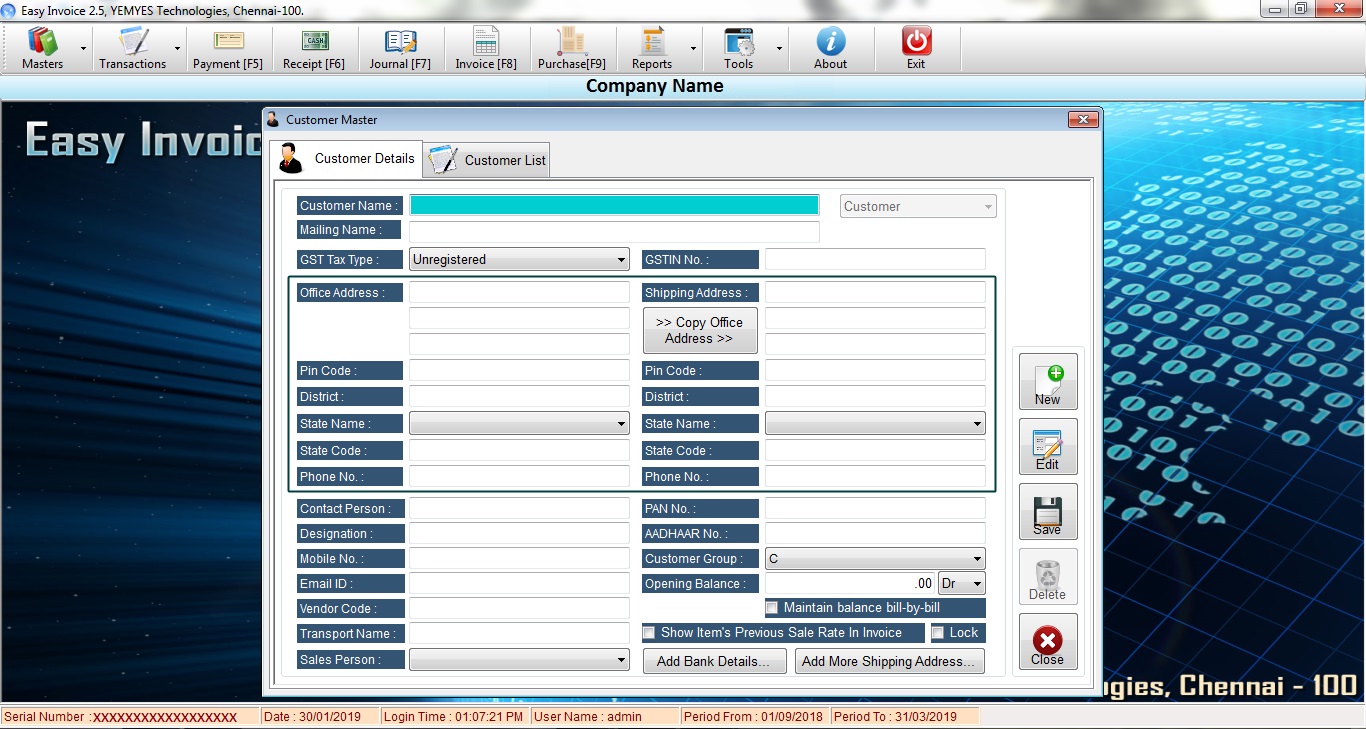1366x729 pixels.
Task: Tick Show Item's Previous Sale Rate checkbox
Action: [x=649, y=633]
